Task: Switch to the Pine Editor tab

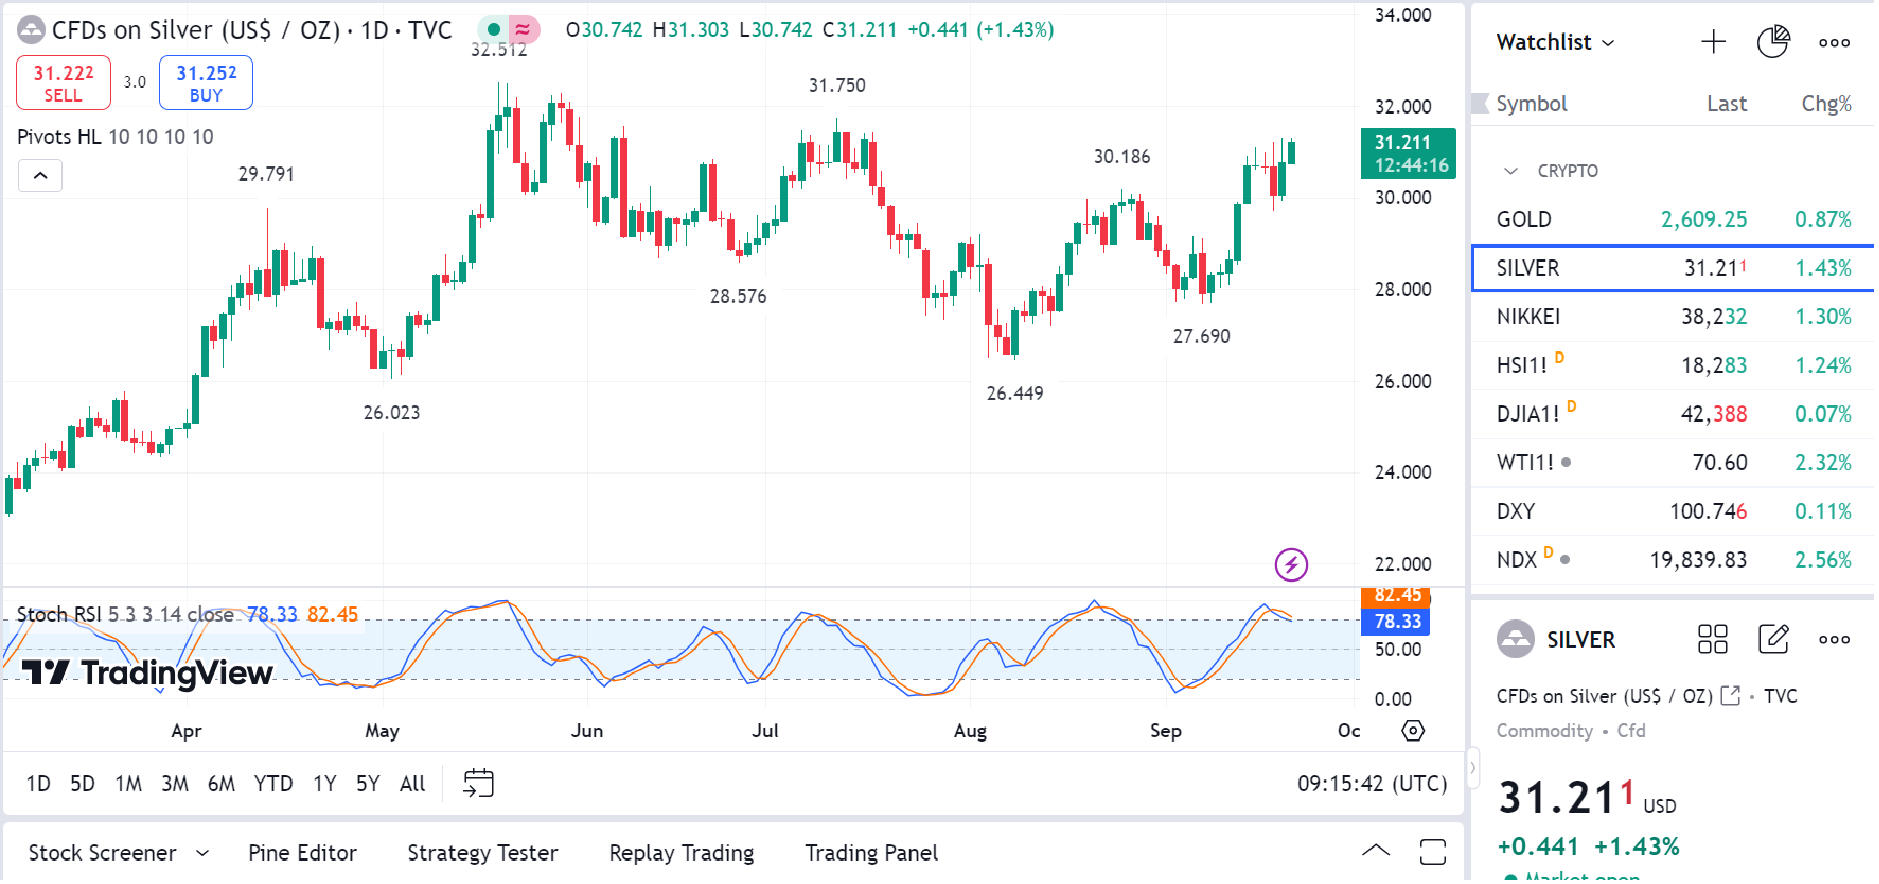Action: pos(302,853)
